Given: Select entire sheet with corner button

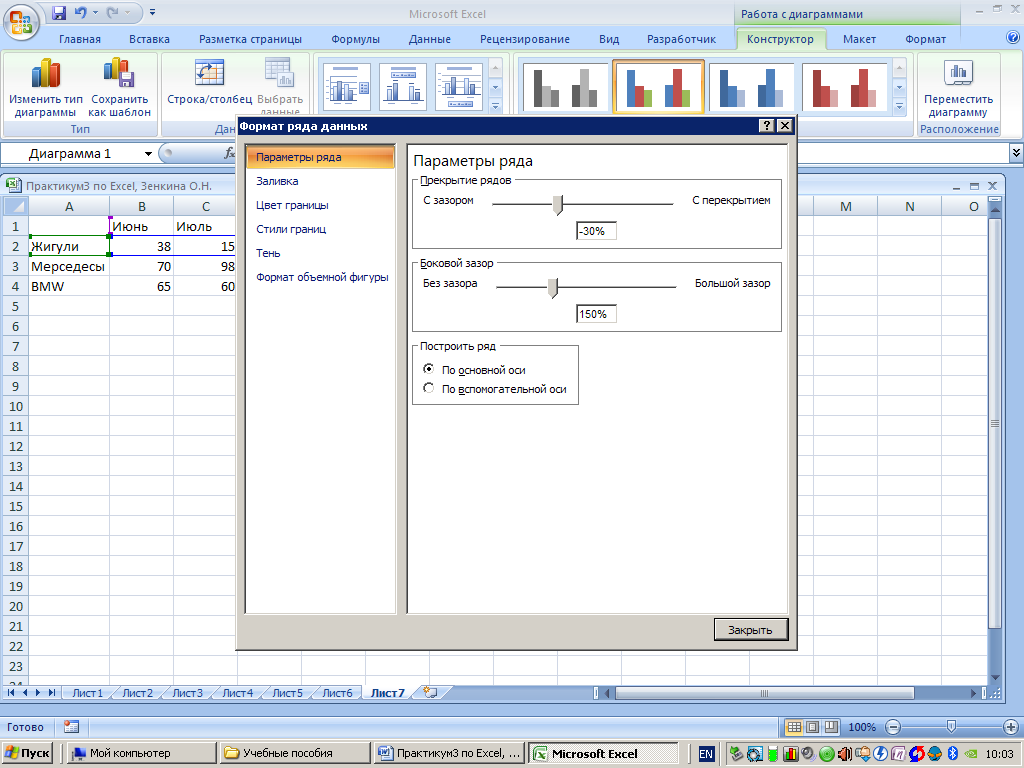Looking at the screenshot, I should (x=16, y=206).
